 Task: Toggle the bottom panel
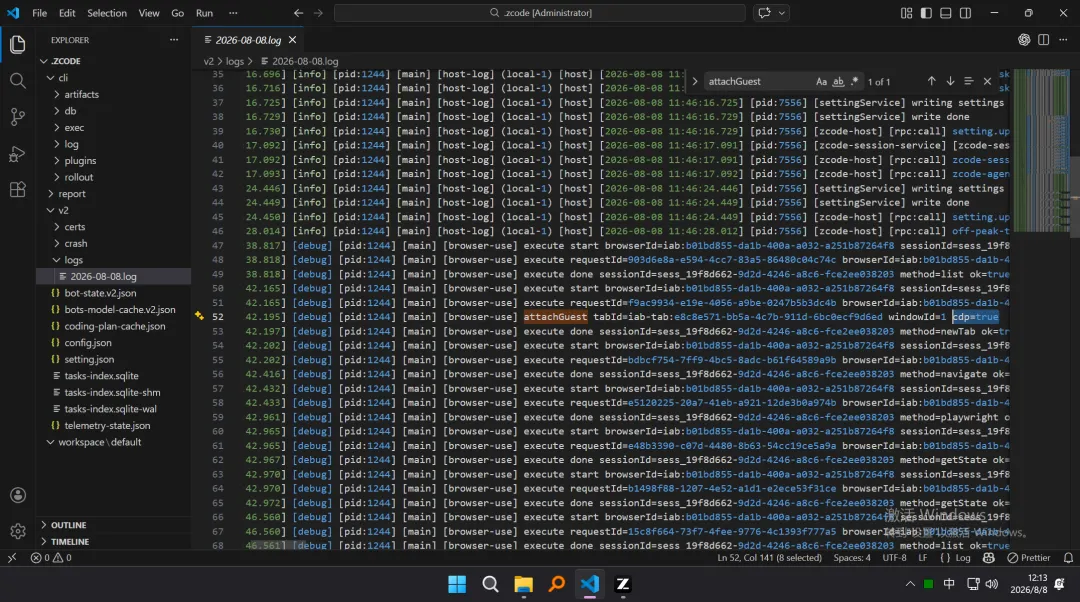(946, 12)
